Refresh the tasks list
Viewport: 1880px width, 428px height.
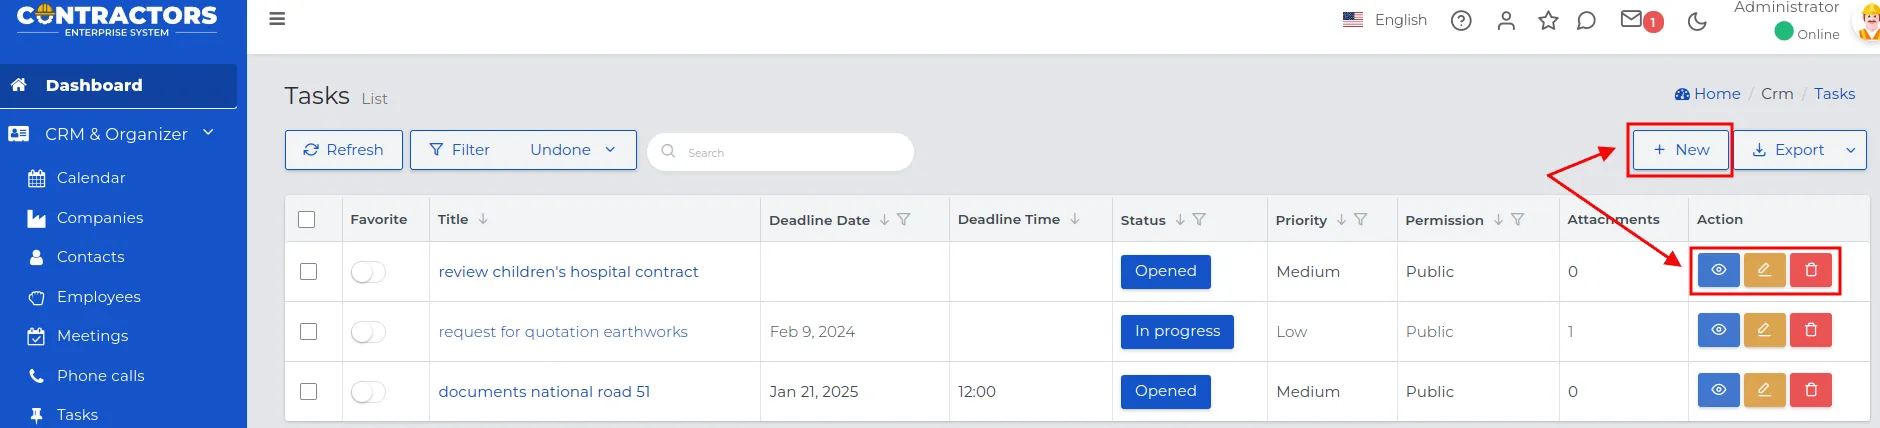point(344,150)
